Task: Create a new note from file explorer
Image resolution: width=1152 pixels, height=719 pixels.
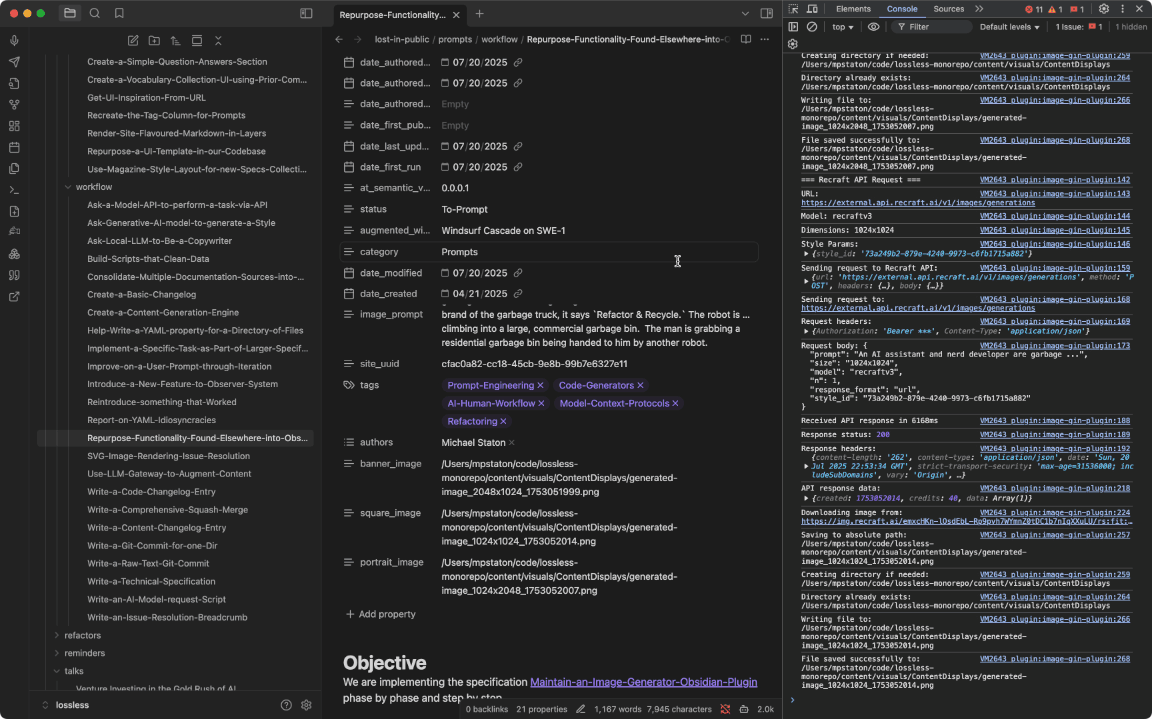Action: point(133,41)
